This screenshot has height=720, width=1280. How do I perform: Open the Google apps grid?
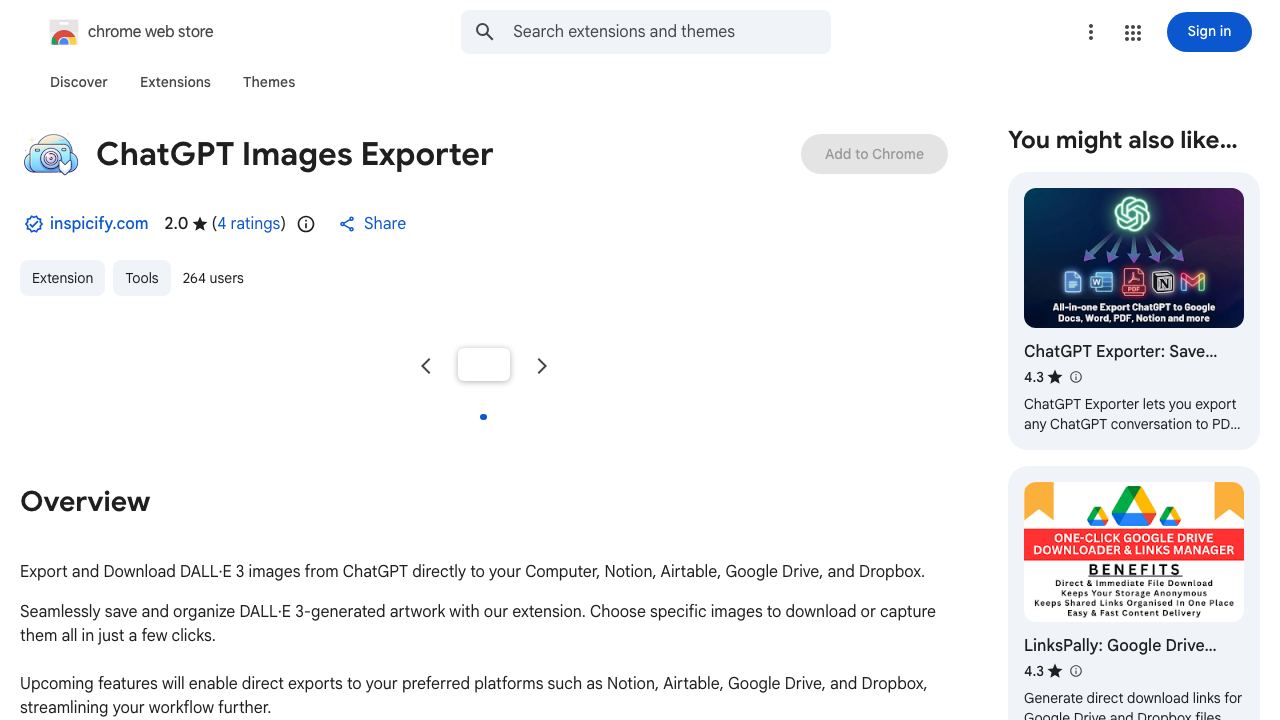[1133, 33]
